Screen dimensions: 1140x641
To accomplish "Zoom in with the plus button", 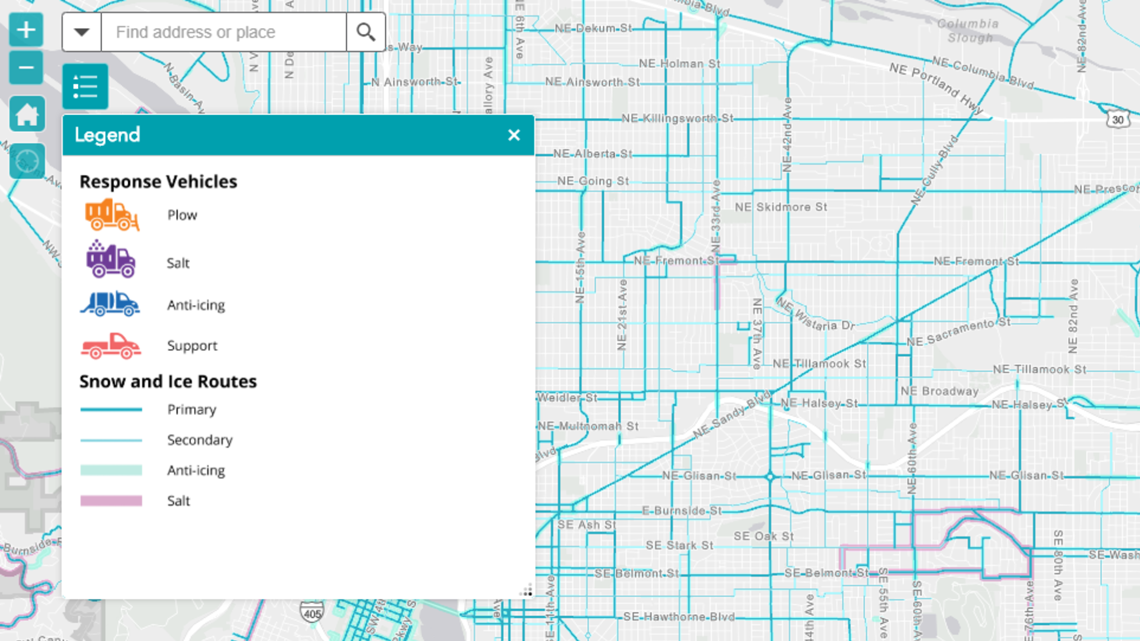I will (x=26, y=30).
